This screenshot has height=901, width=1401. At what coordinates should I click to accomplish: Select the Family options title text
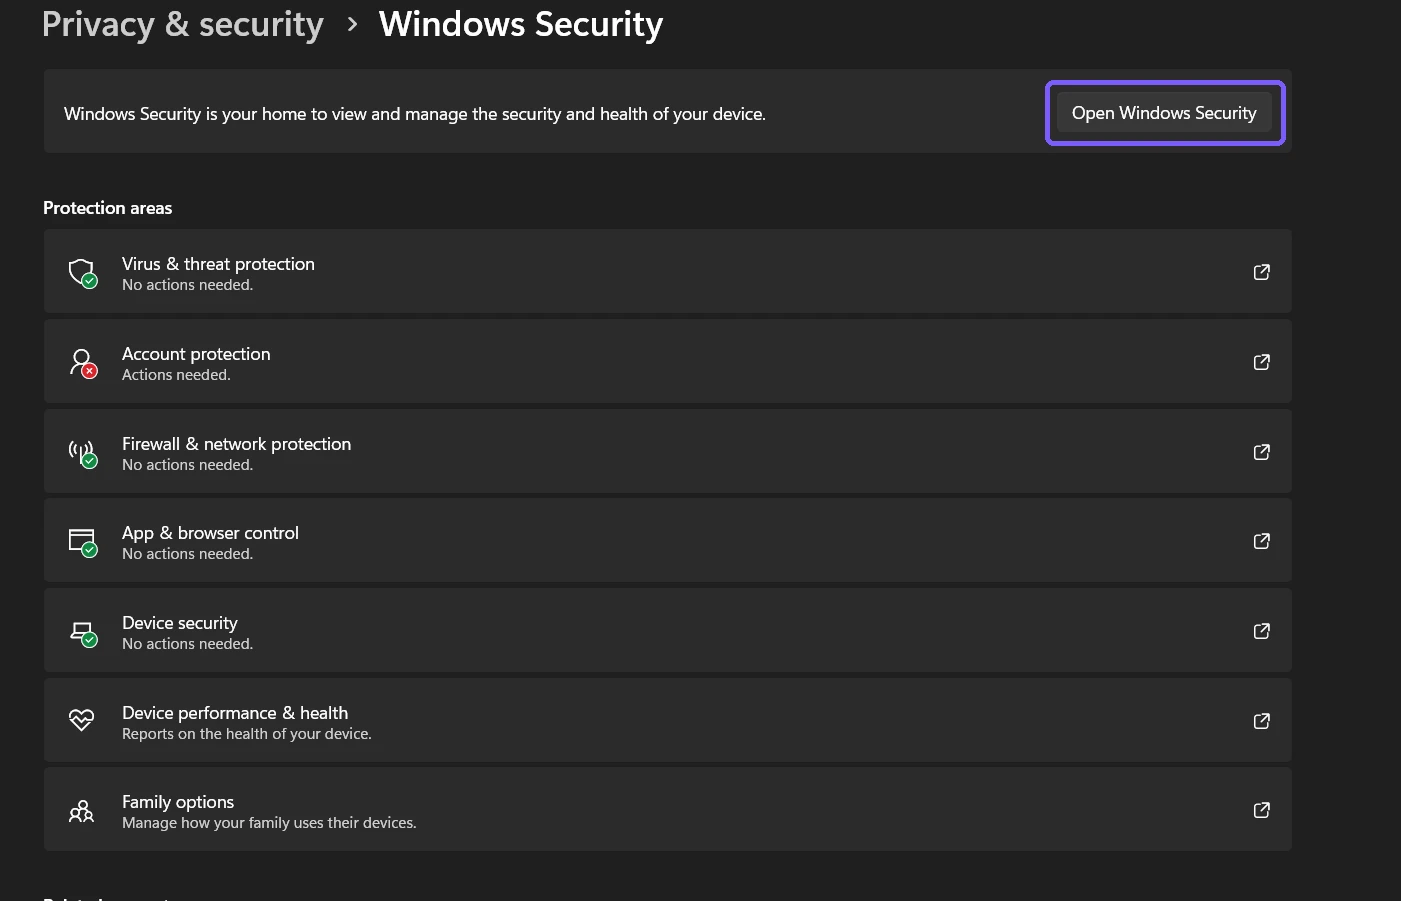178,802
